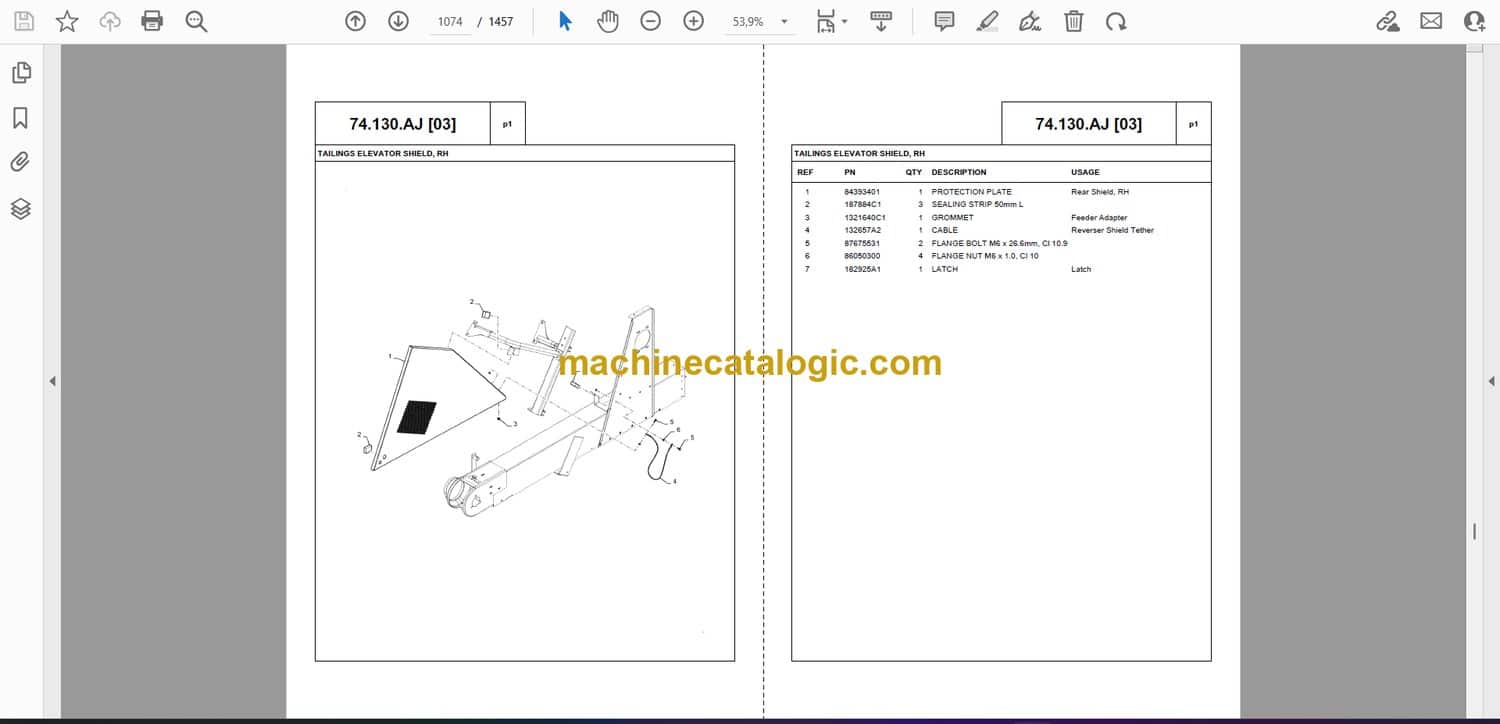Click the Save file floppy disk icon
Screen dimensions: 1500x724
24,21
